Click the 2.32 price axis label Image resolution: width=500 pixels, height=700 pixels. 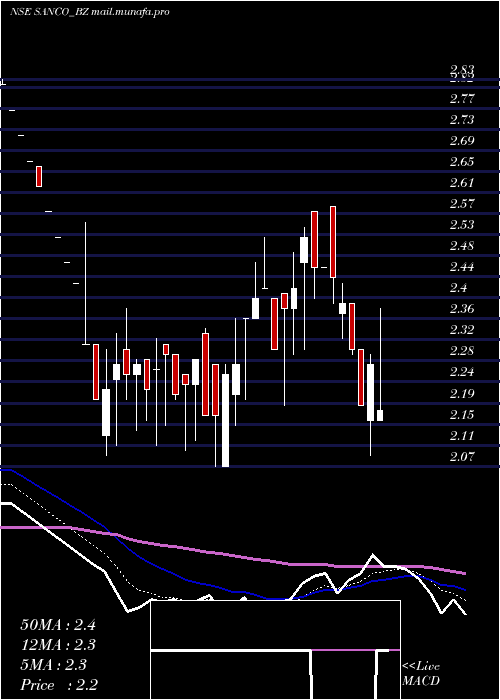click(462, 330)
